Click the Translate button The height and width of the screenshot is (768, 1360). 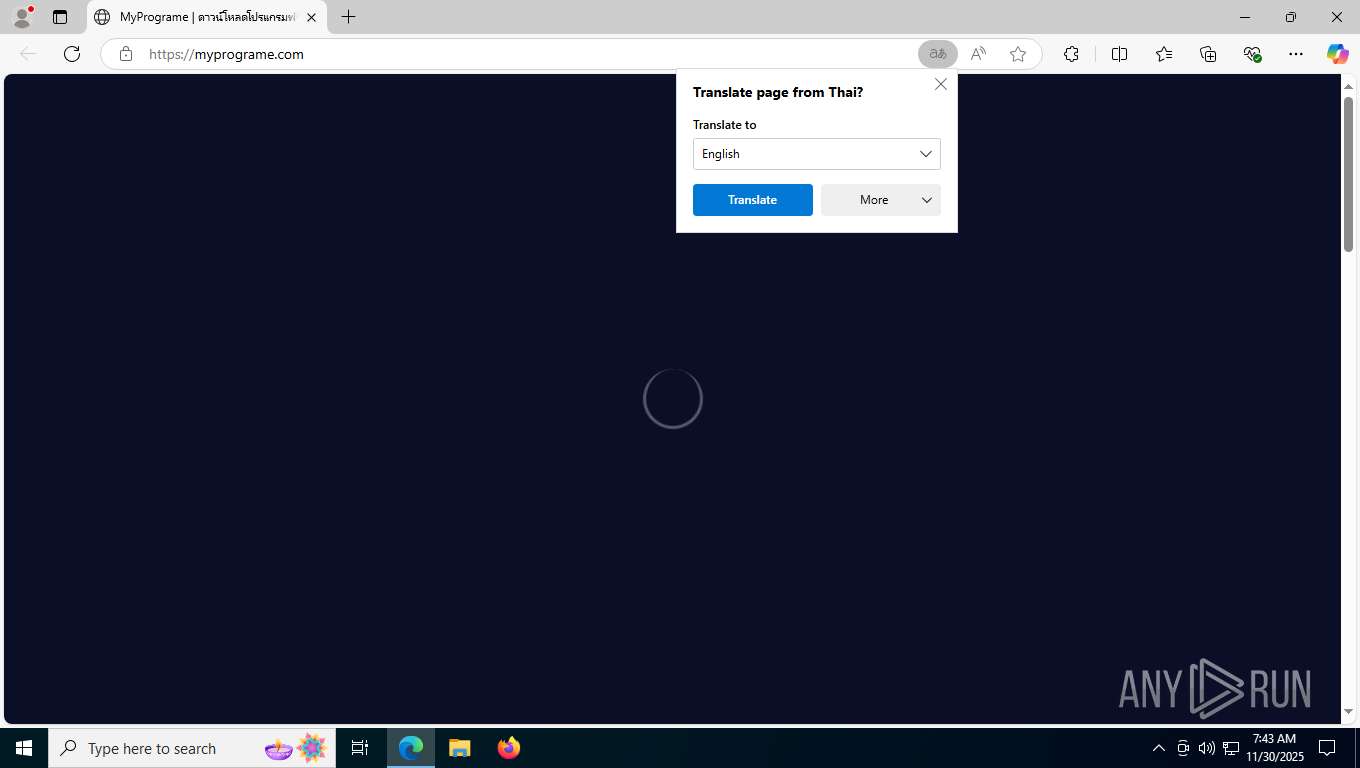[753, 200]
